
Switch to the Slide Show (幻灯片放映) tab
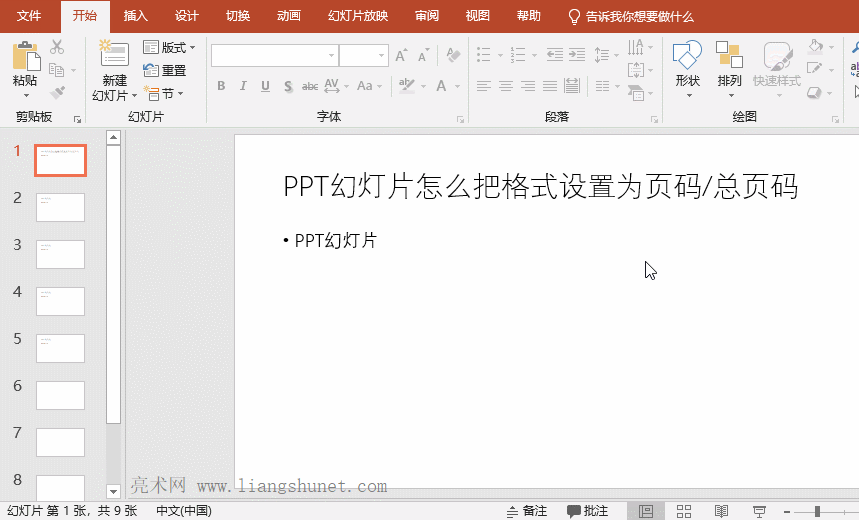pos(358,16)
